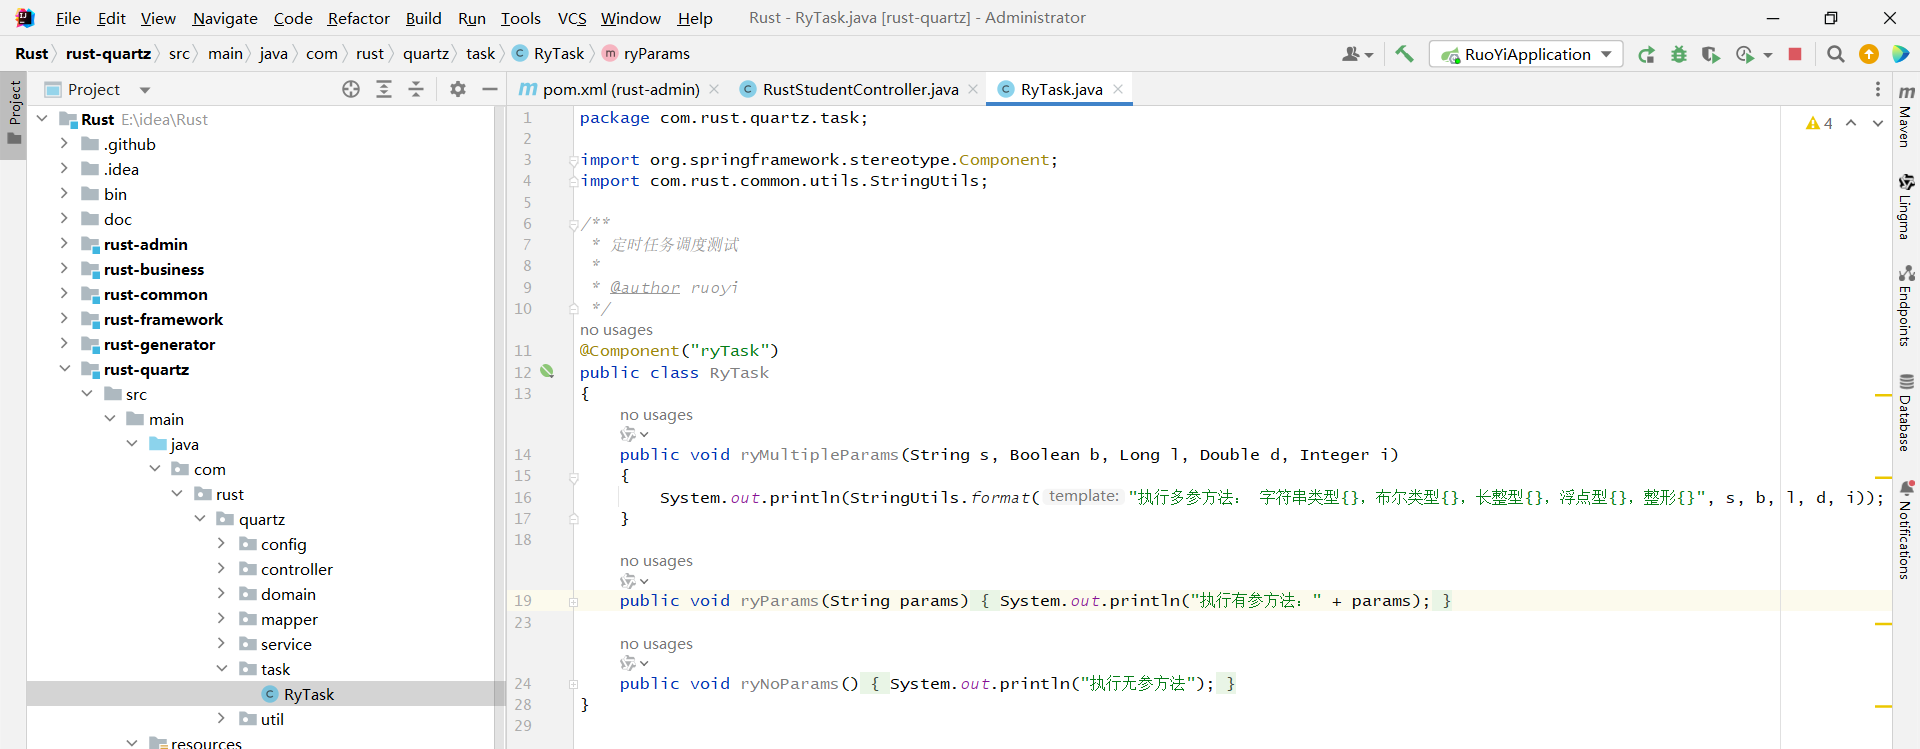Viewport: 1920px width, 749px height.
Task: Toggle the Notifications tool window
Action: (x=1906, y=530)
